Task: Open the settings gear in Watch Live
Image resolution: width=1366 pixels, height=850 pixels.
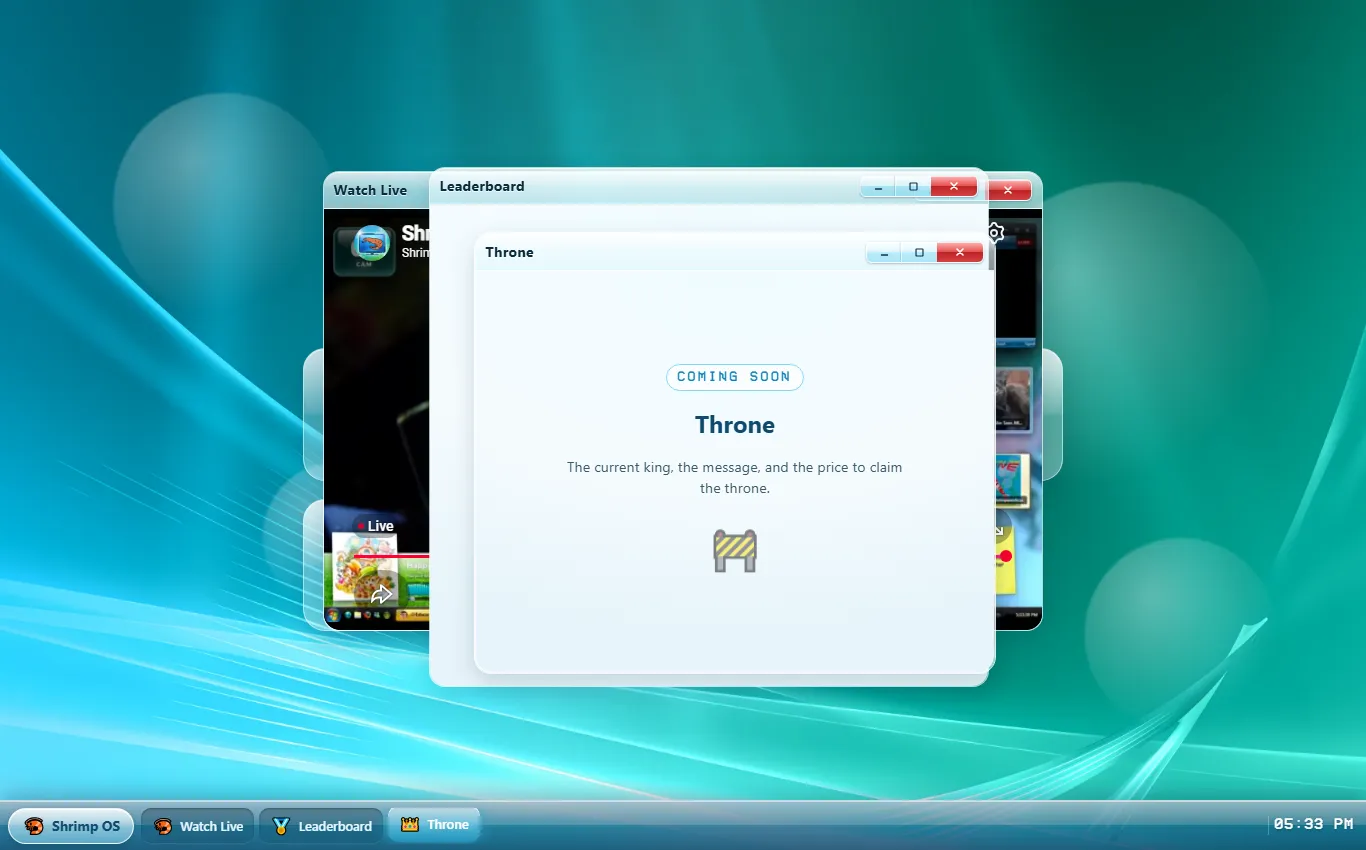Action: [x=995, y=233]
